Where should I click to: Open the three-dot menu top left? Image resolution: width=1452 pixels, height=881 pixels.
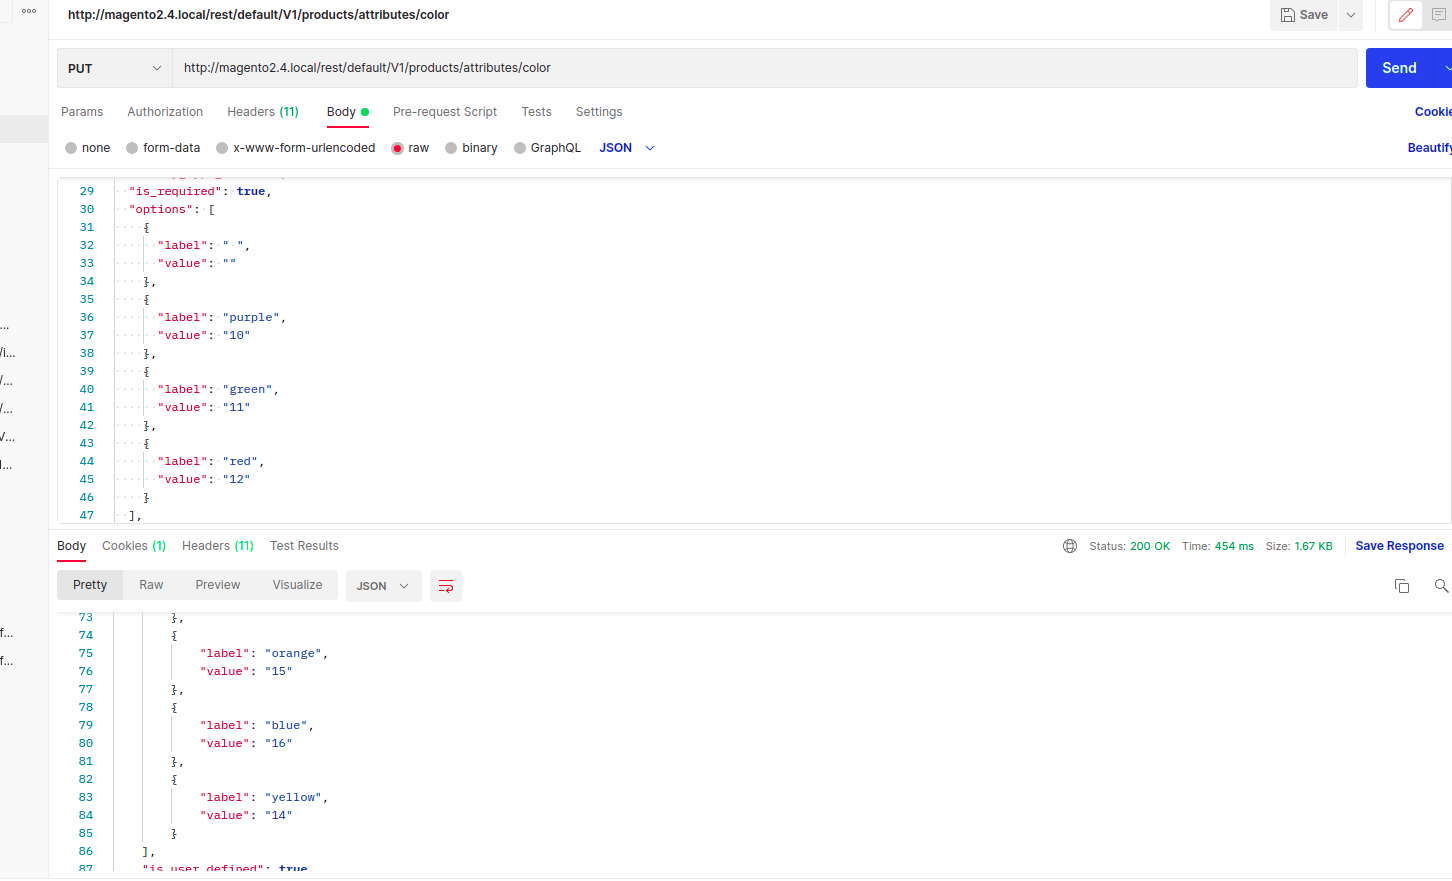[28, 11]
